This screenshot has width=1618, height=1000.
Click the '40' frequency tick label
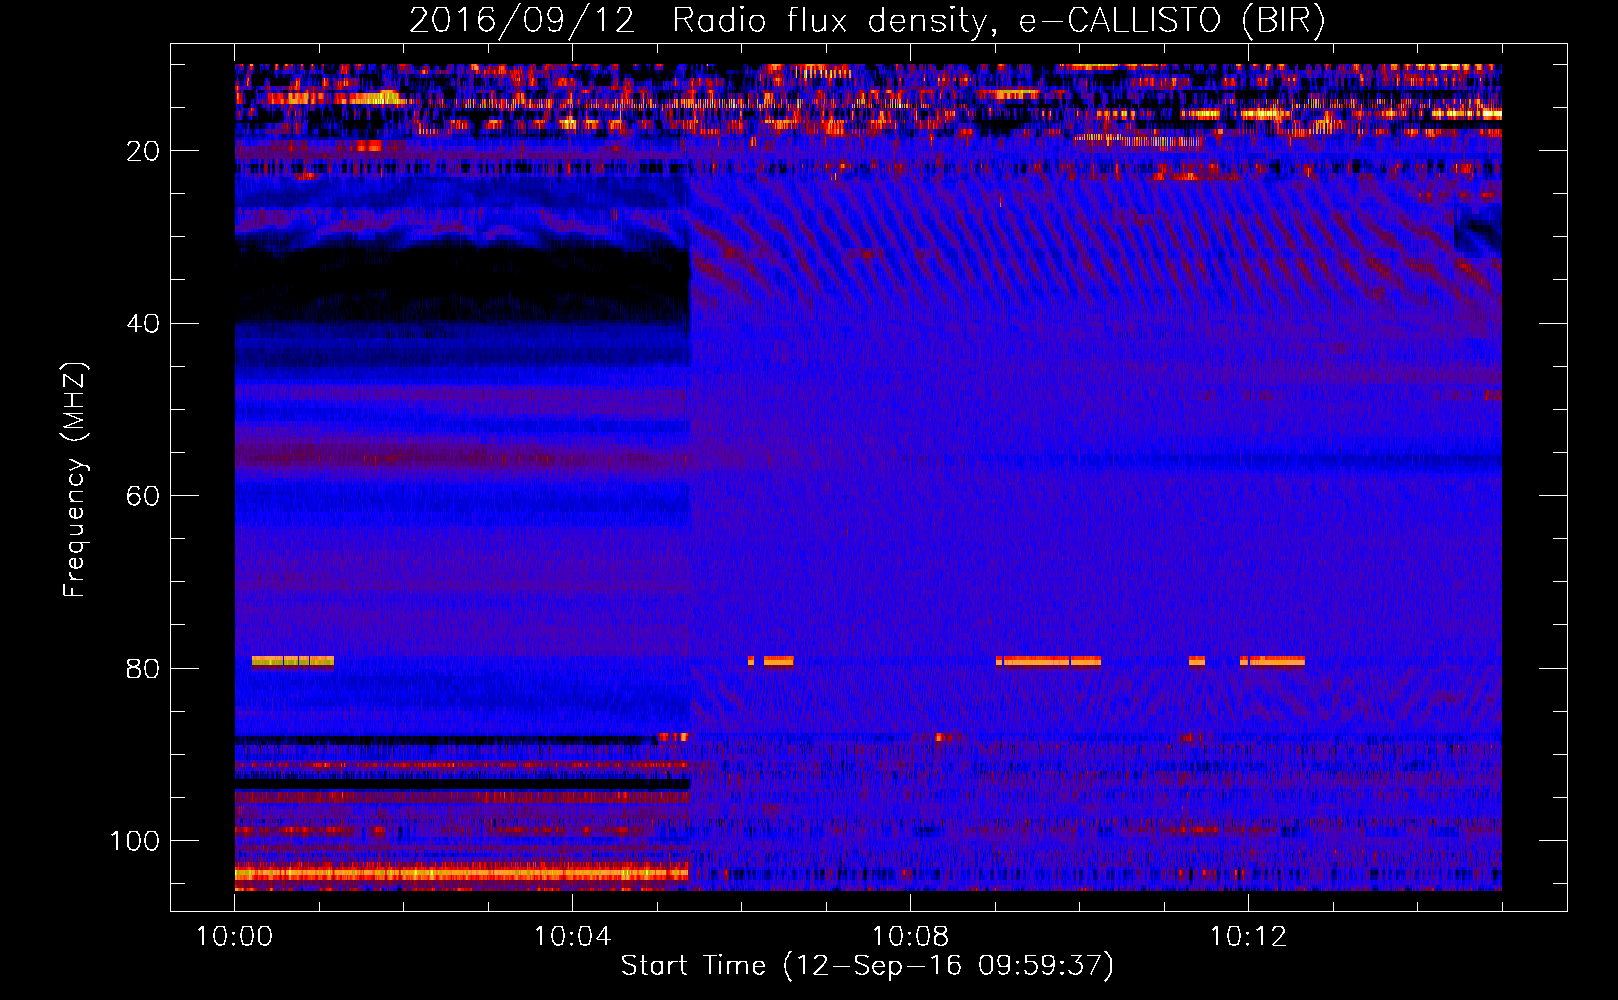[x=144, y=324]
